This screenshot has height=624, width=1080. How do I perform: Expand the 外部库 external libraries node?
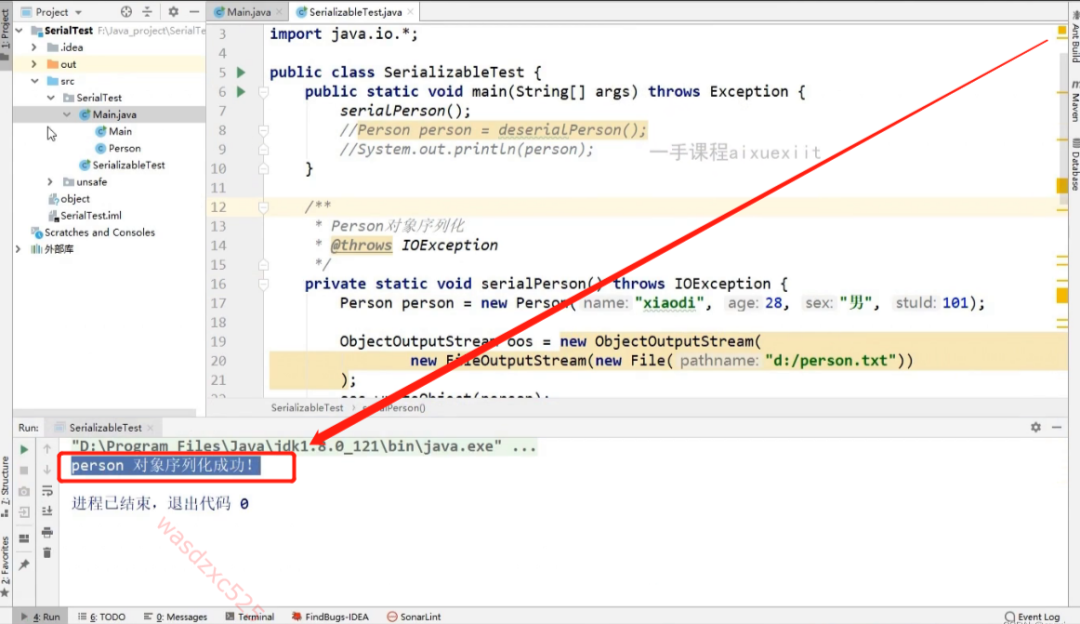coord(19,249)
